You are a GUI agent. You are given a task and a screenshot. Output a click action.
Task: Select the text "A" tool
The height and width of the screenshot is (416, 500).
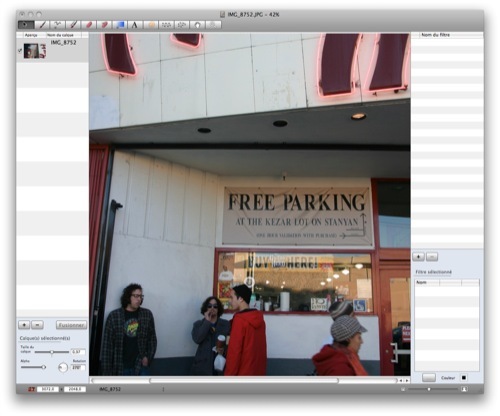click(x=135, y=25)
